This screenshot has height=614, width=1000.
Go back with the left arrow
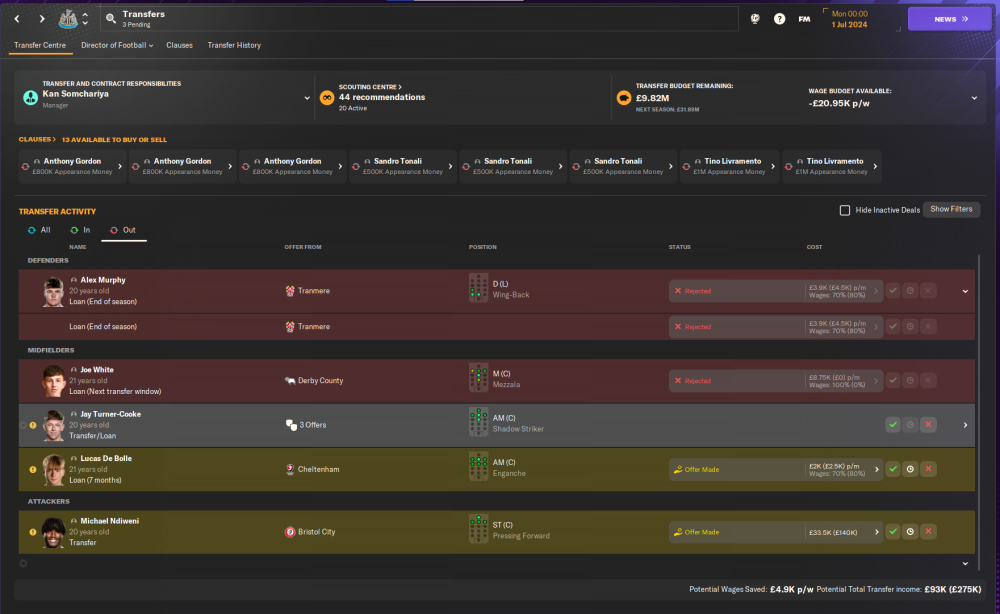(17, 19)
